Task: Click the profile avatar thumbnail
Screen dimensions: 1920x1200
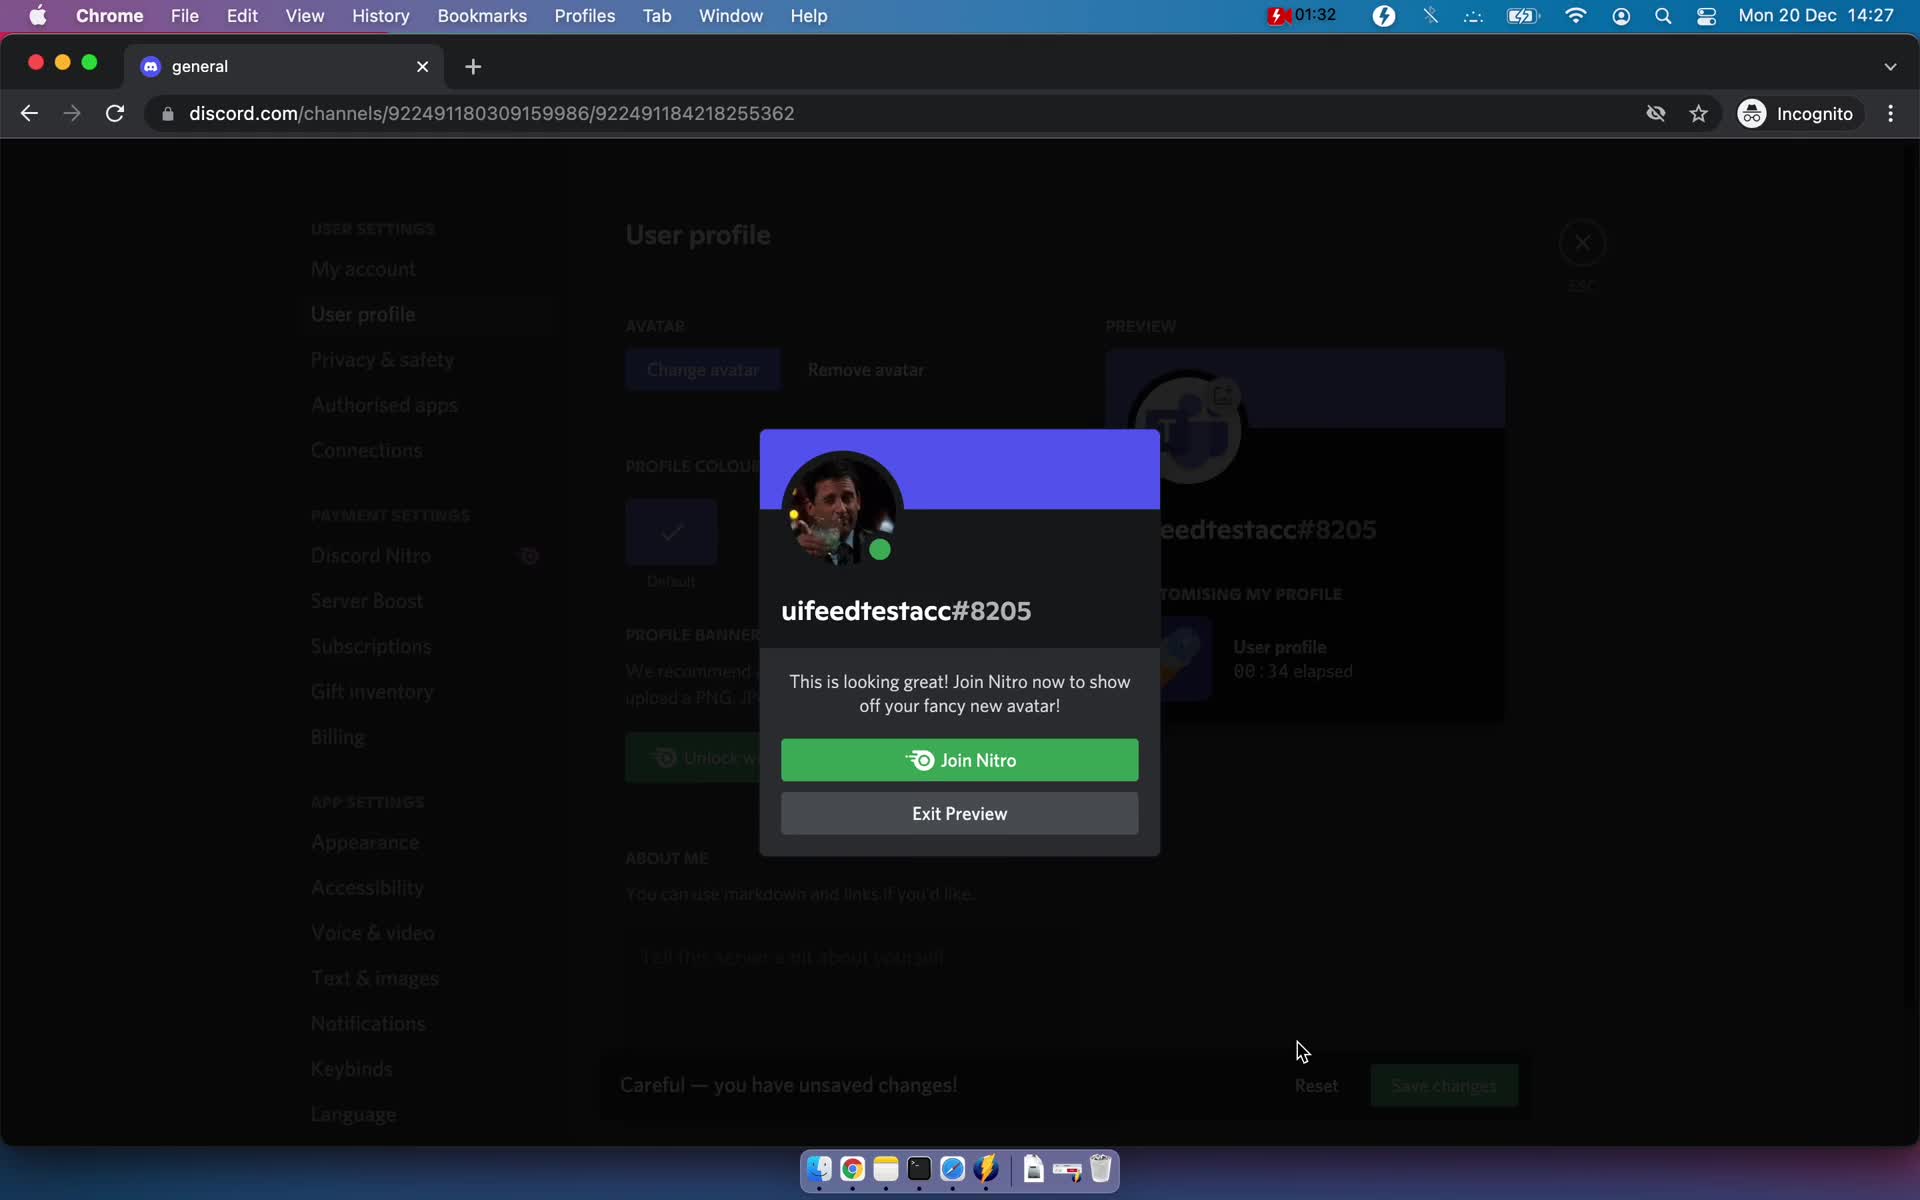Action: click(x=840, y=507)
